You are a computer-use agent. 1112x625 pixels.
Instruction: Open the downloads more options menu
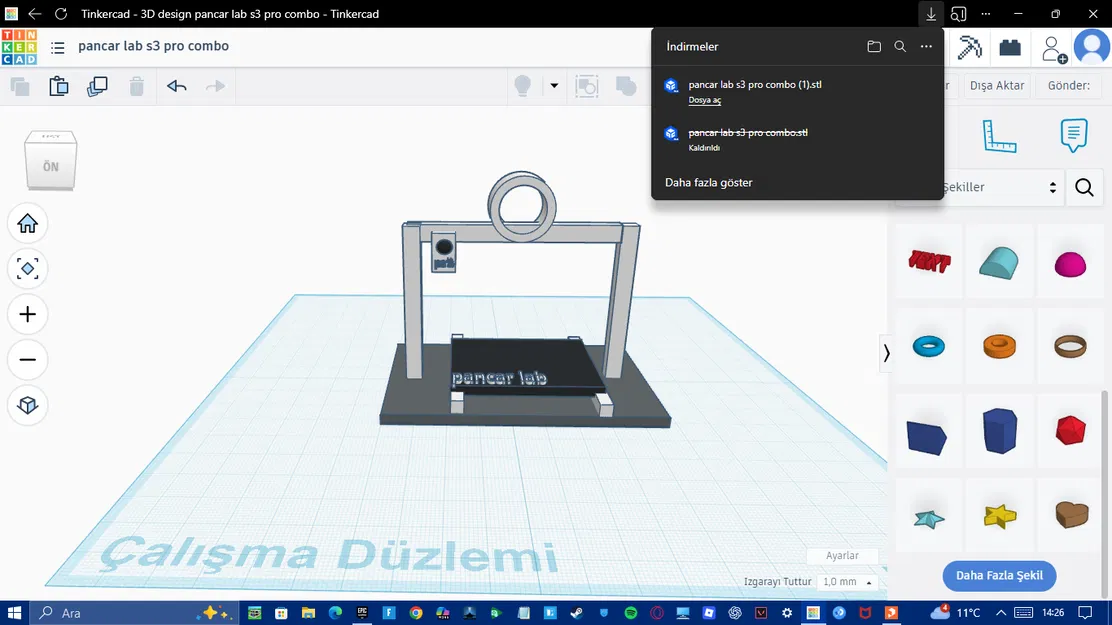925,46
